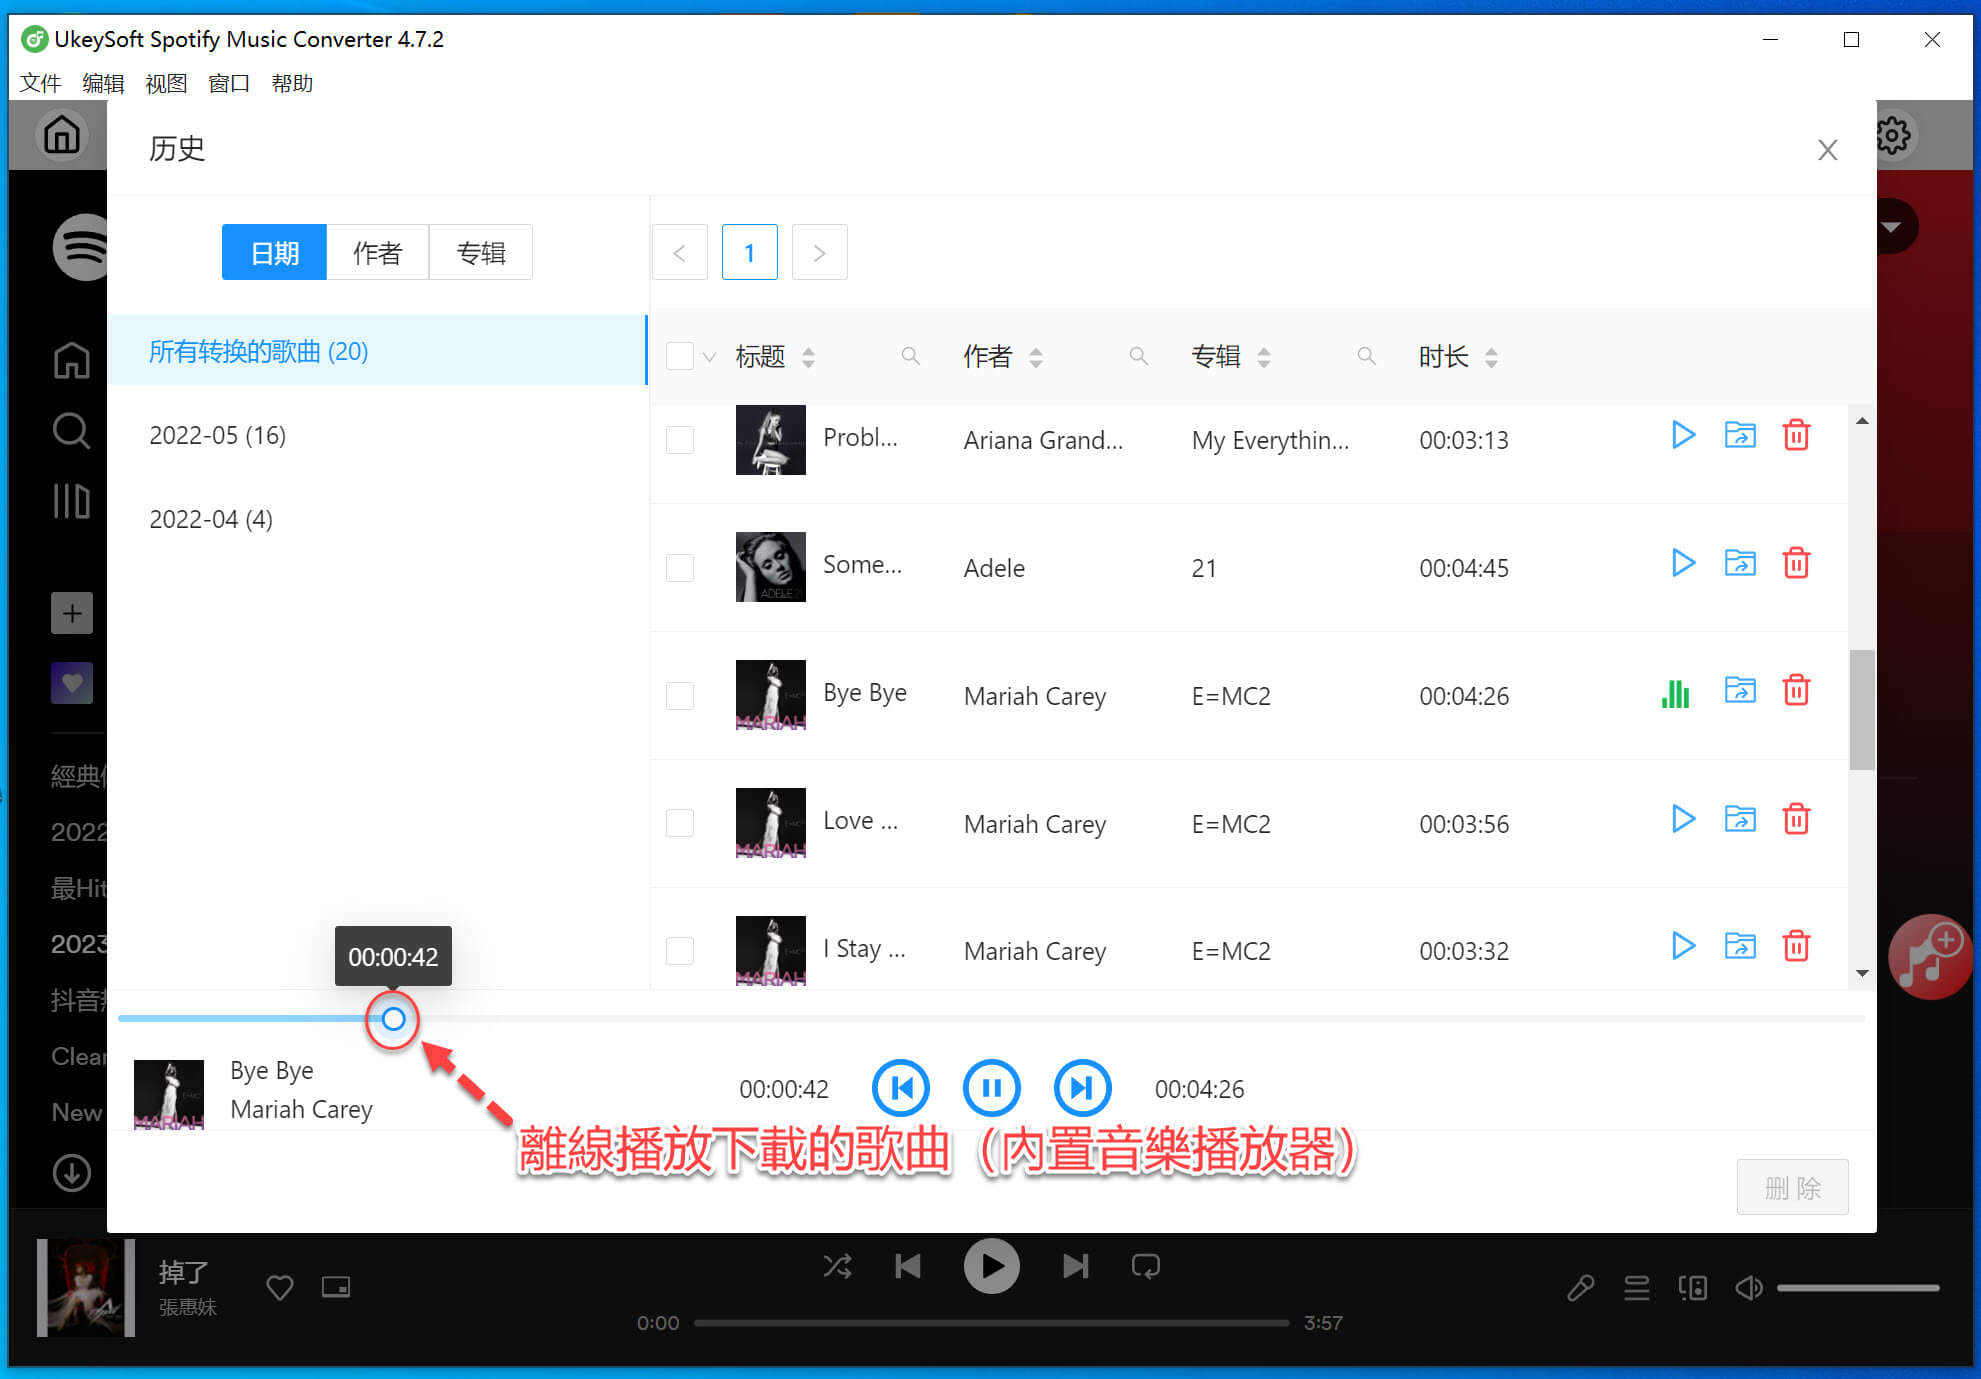Open output folder for Adele track
The image size is (1981, 1379).
[x=1740, y=563]
